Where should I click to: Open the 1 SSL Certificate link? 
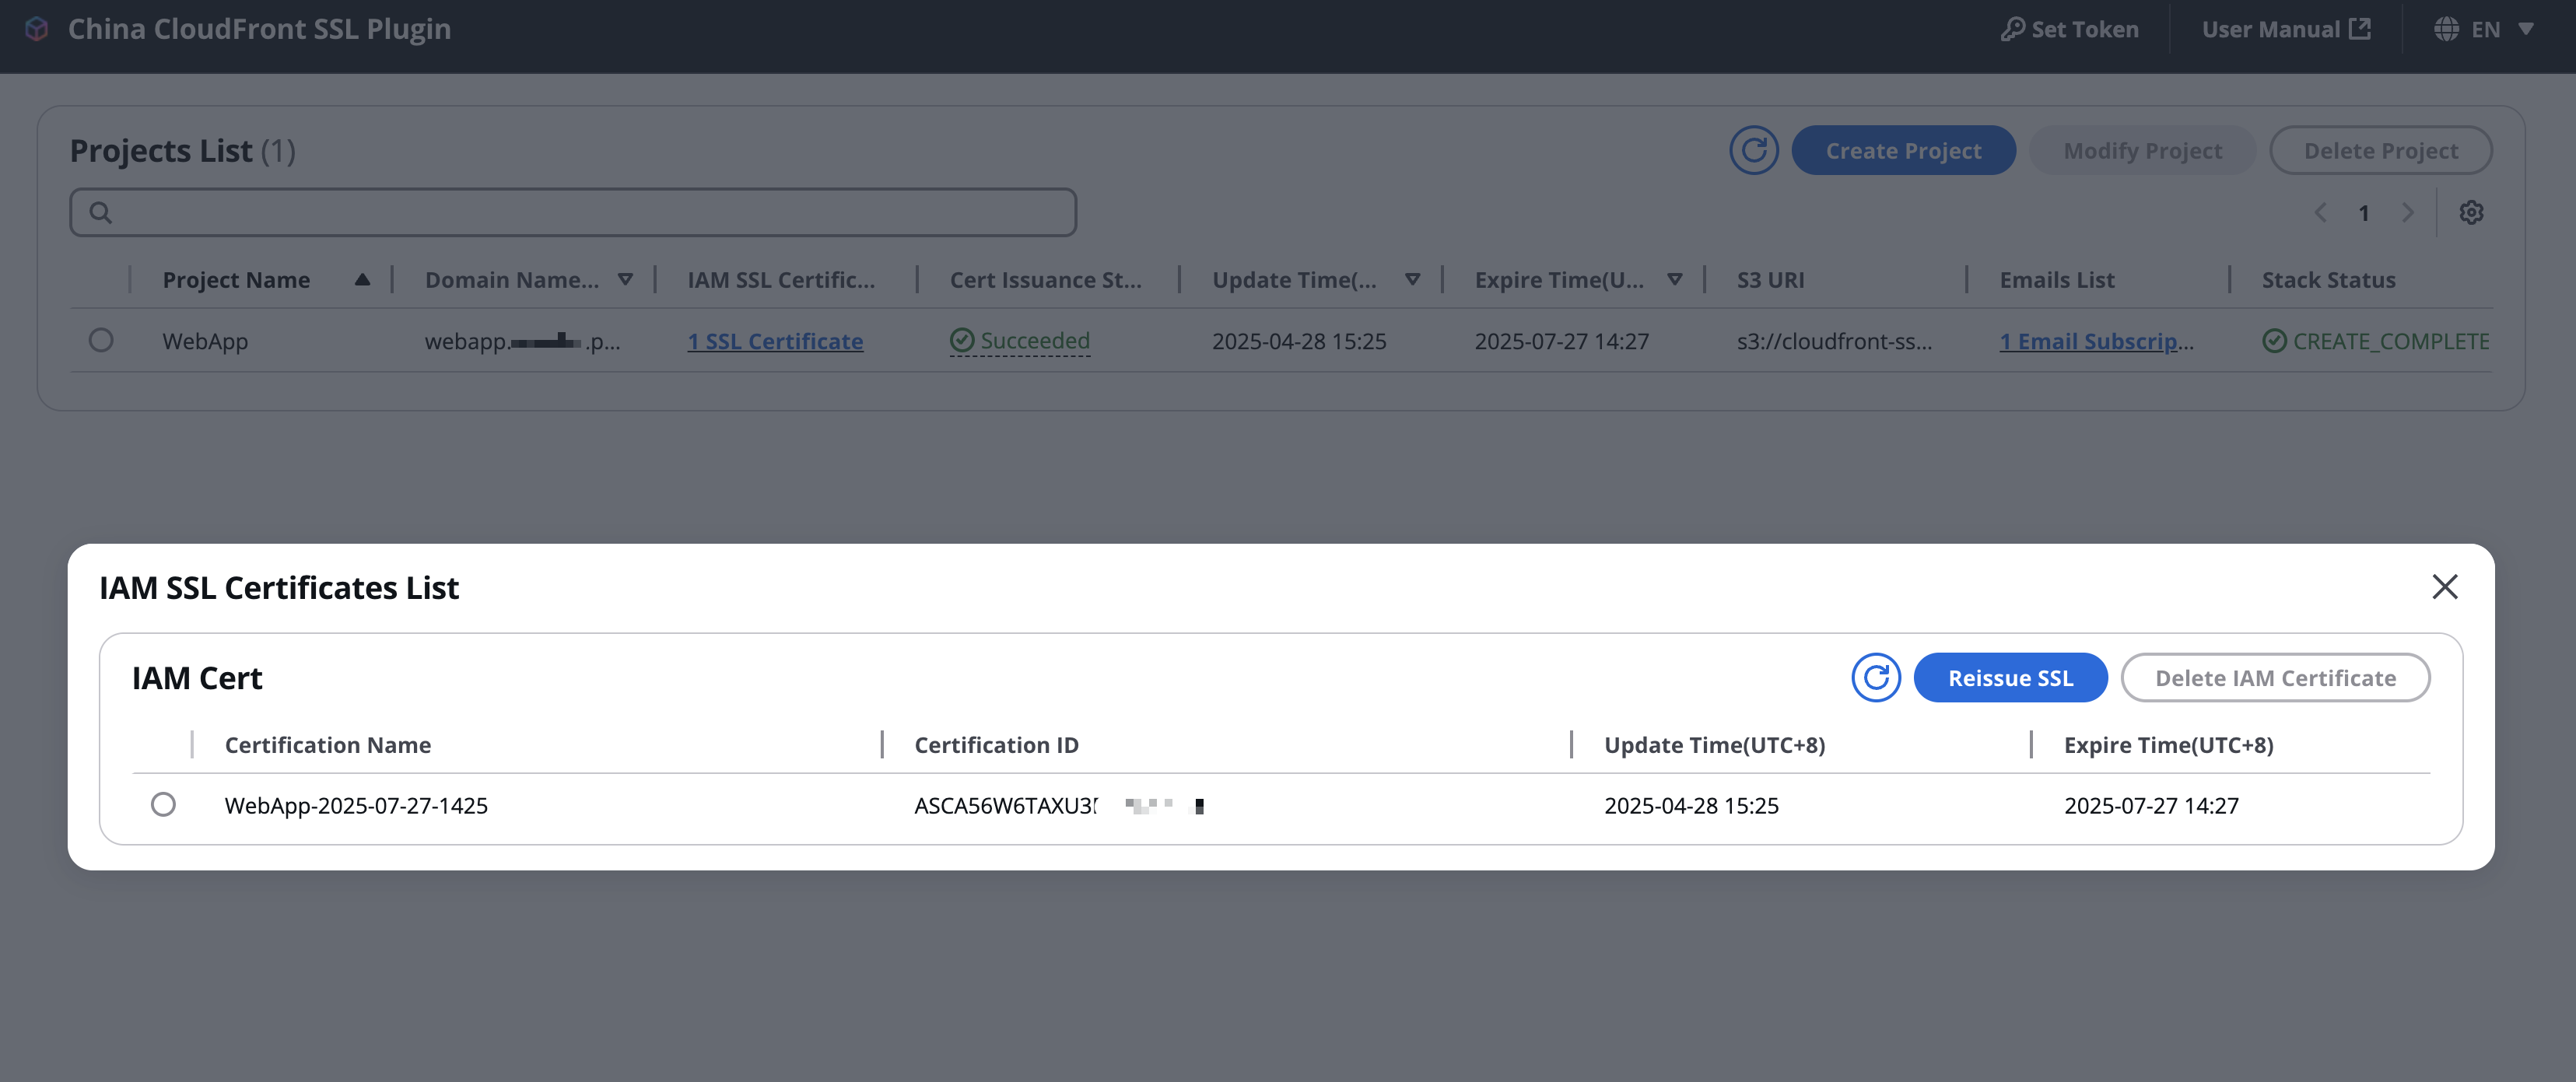click(x=775, y=341)
